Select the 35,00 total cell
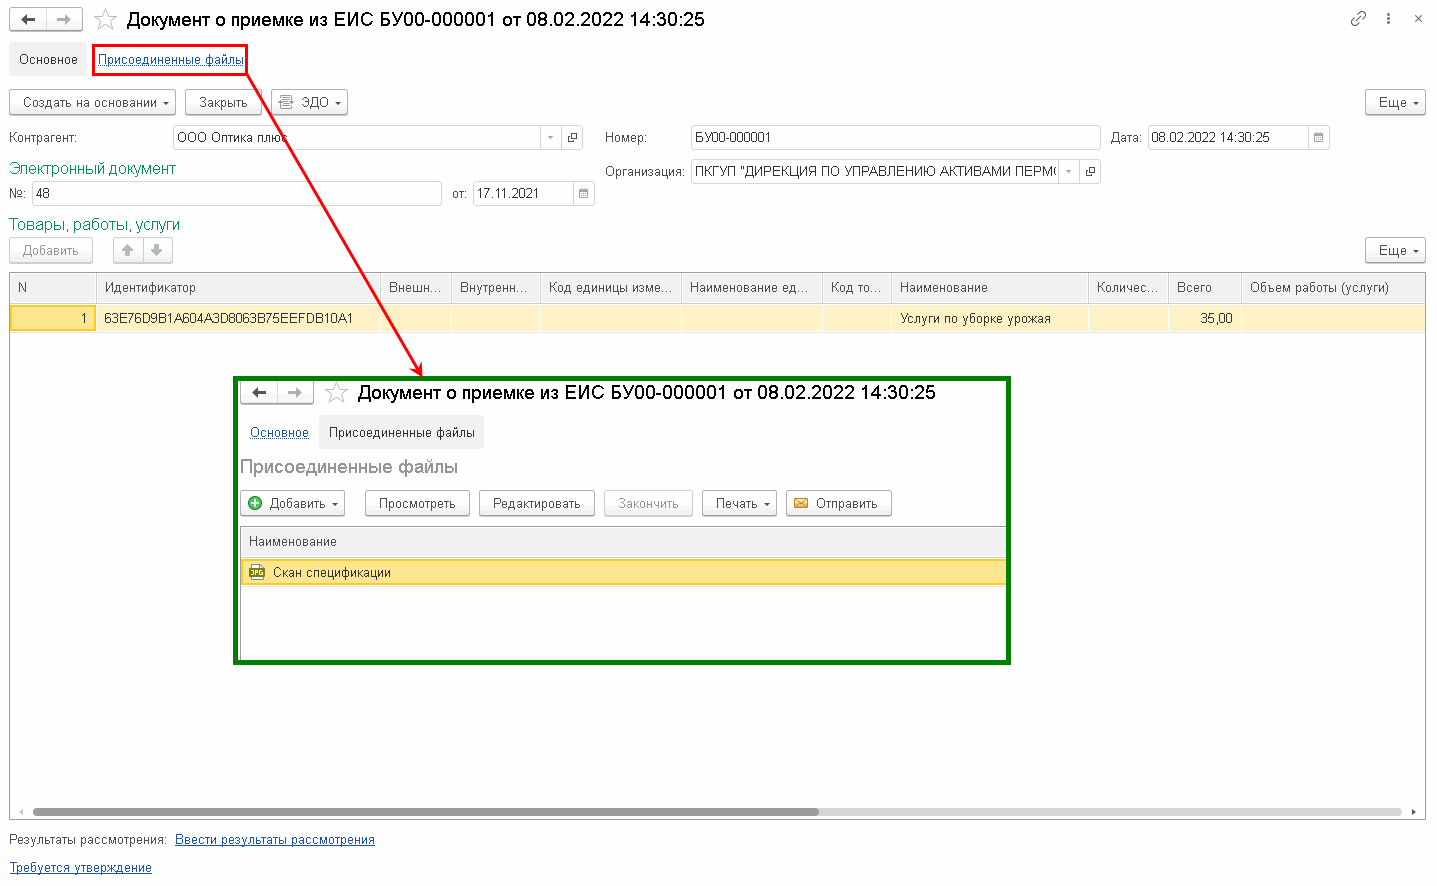This screenshot has height=886, width=1437. (1205, 318)
